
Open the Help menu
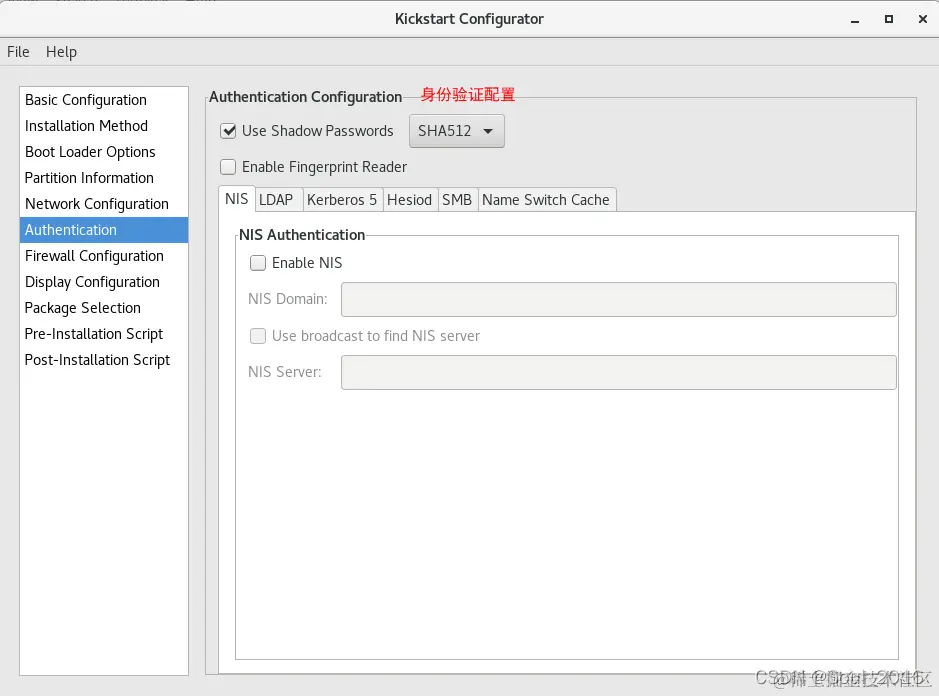(61, 52)
